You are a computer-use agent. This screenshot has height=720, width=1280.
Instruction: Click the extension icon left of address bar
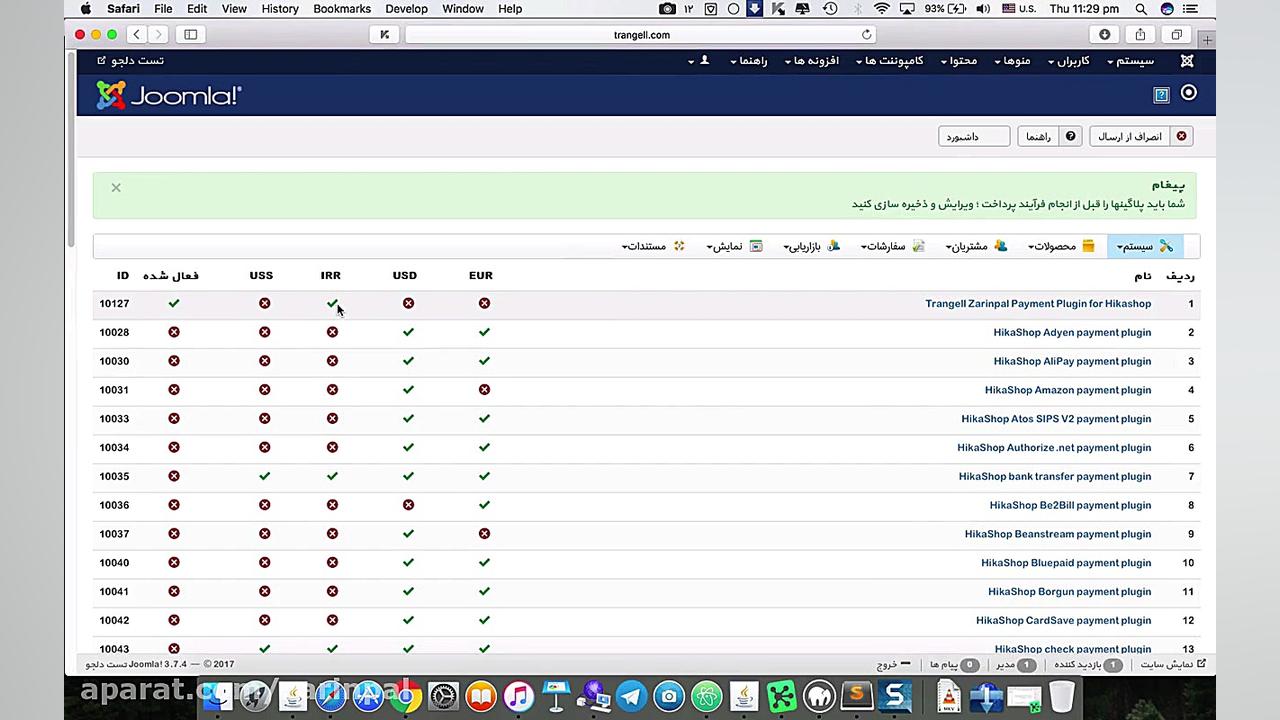coord(384,34)
